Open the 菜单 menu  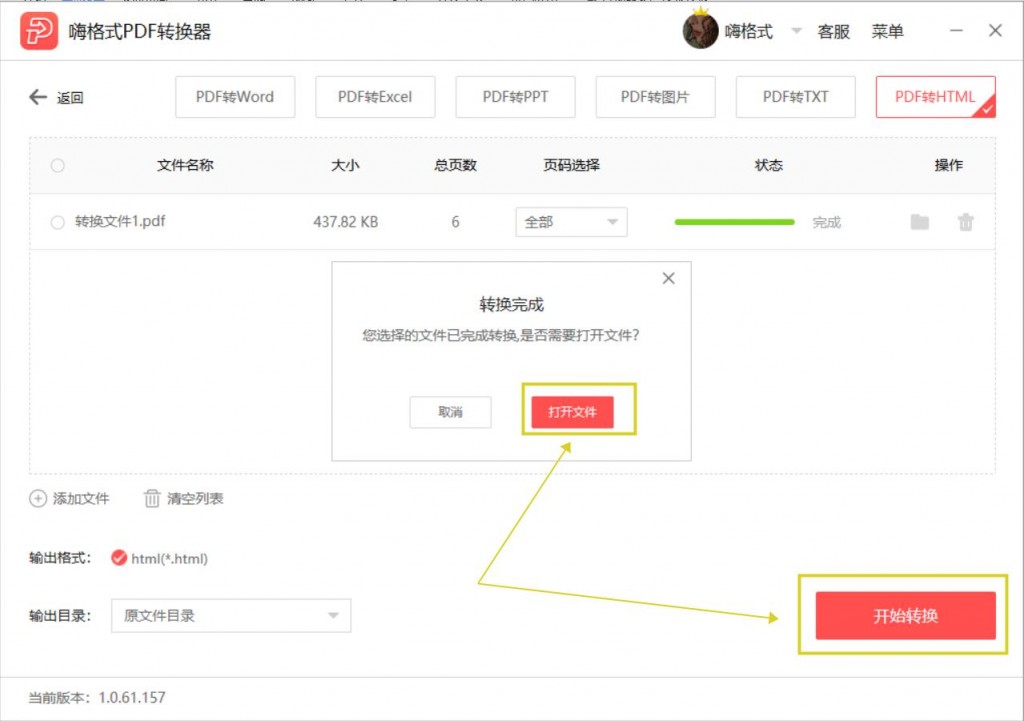[887, 31]
